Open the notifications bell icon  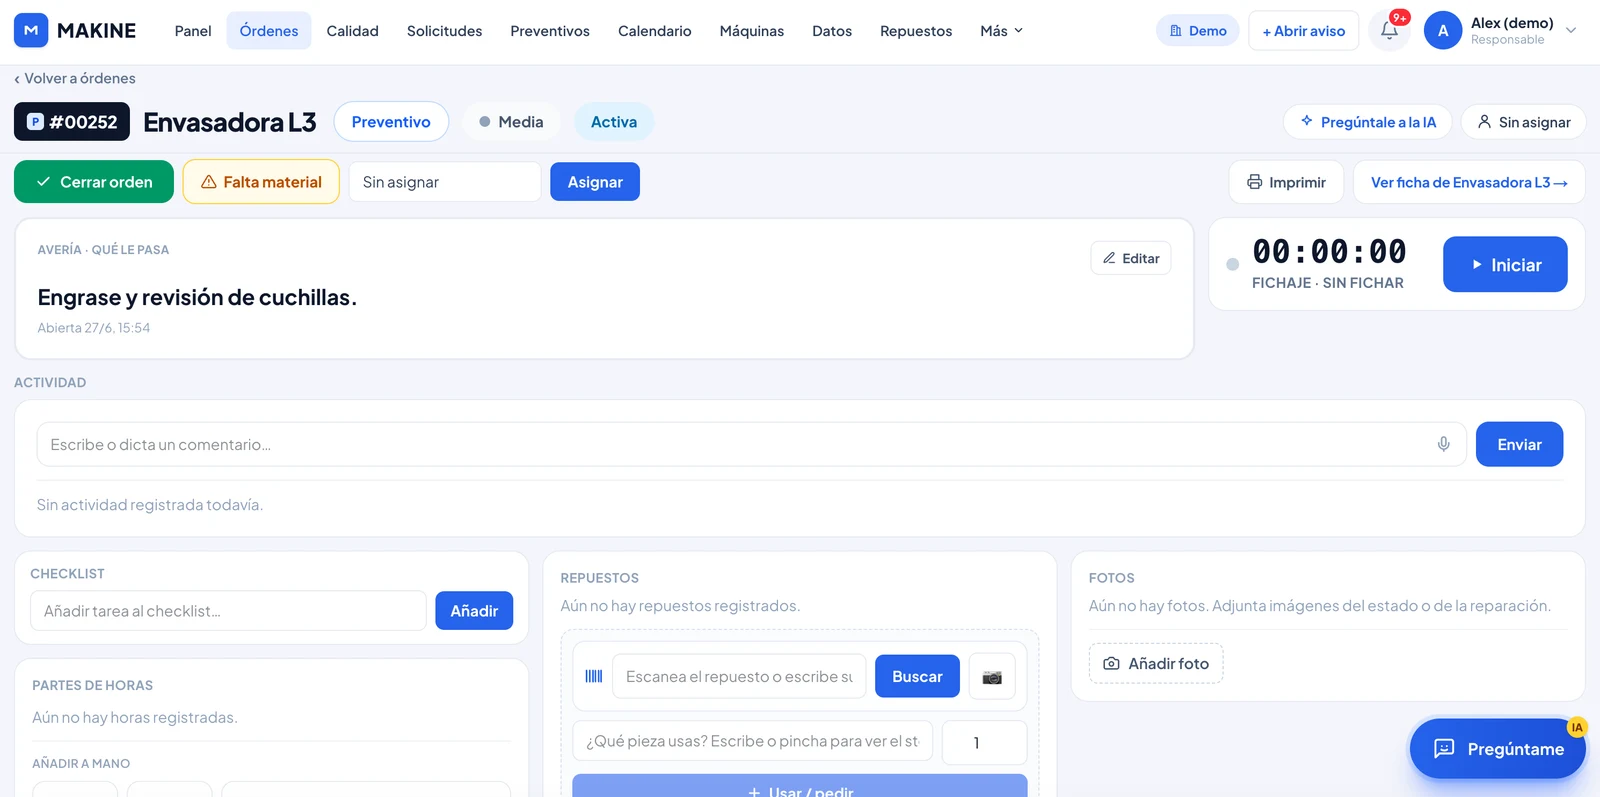1389,30
